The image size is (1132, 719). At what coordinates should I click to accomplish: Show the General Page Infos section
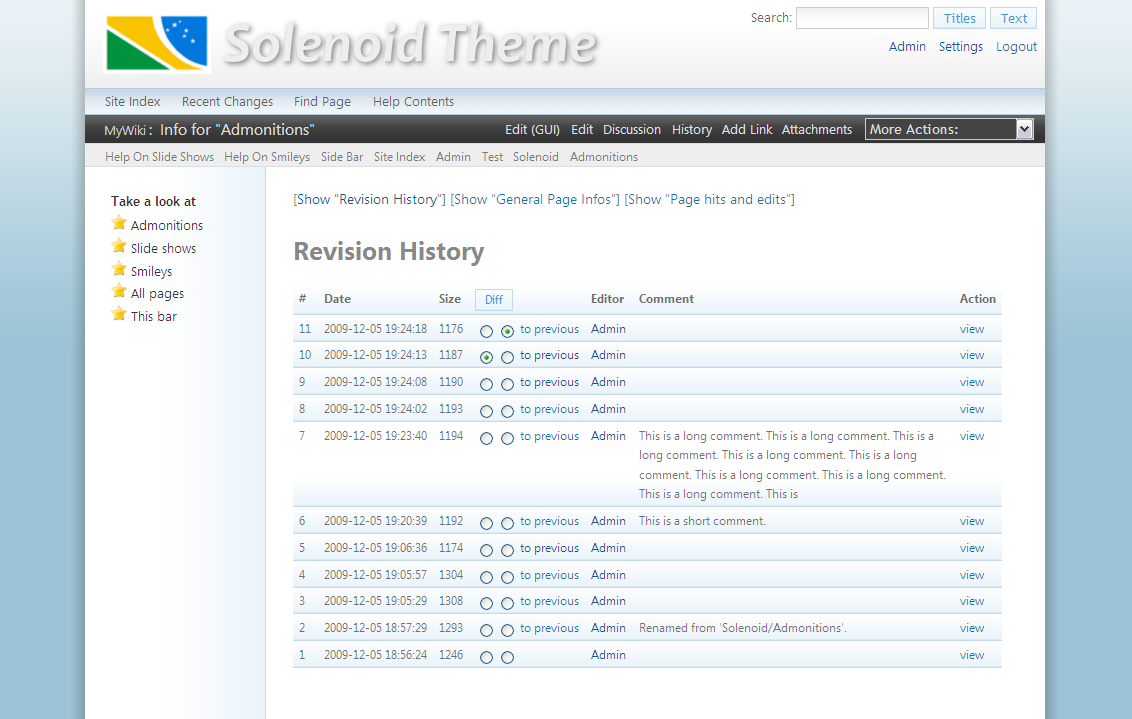pos(535,199)
